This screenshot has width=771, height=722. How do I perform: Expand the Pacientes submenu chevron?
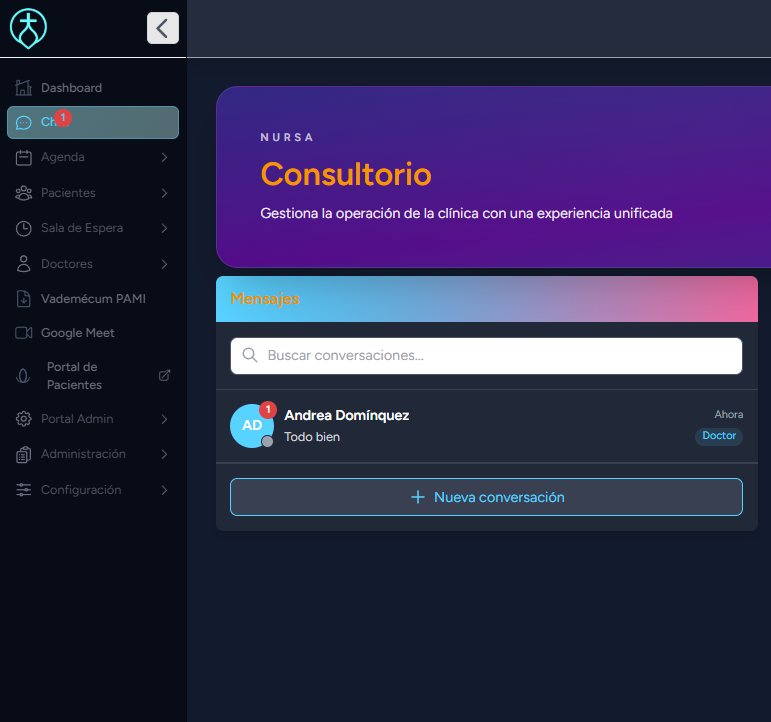(x=164, y=193)
